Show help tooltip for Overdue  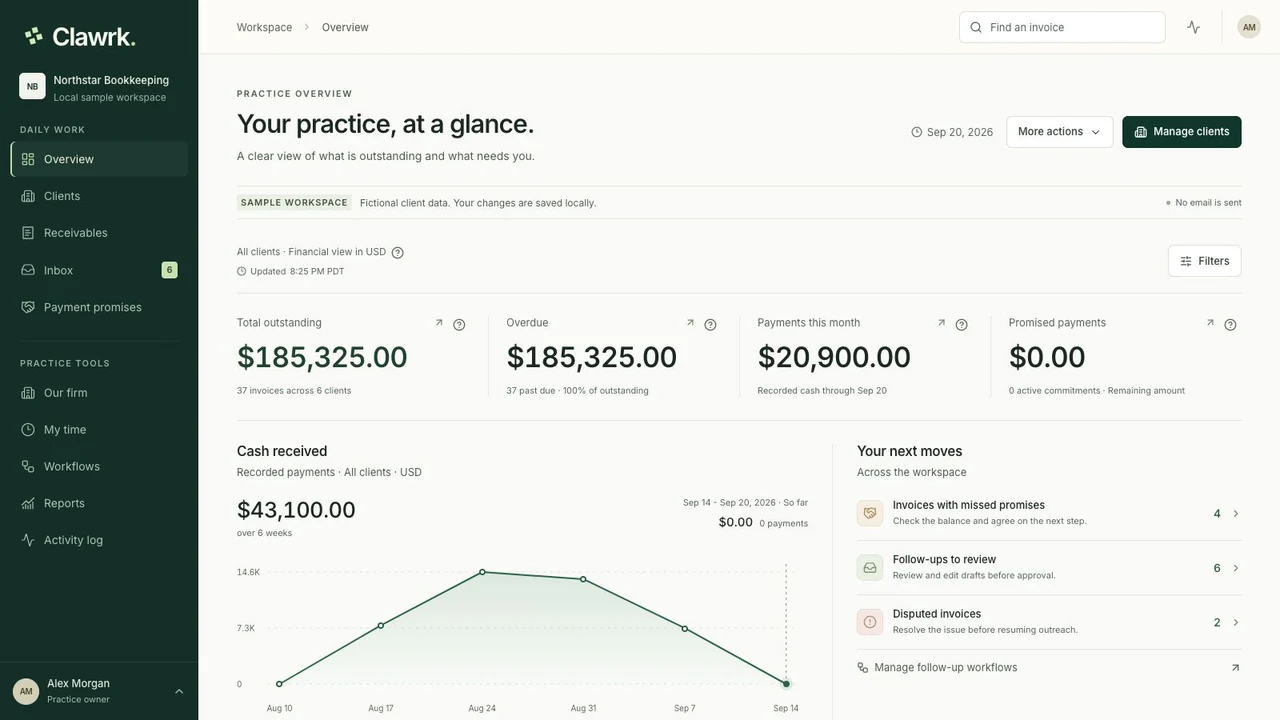[710, 325]
